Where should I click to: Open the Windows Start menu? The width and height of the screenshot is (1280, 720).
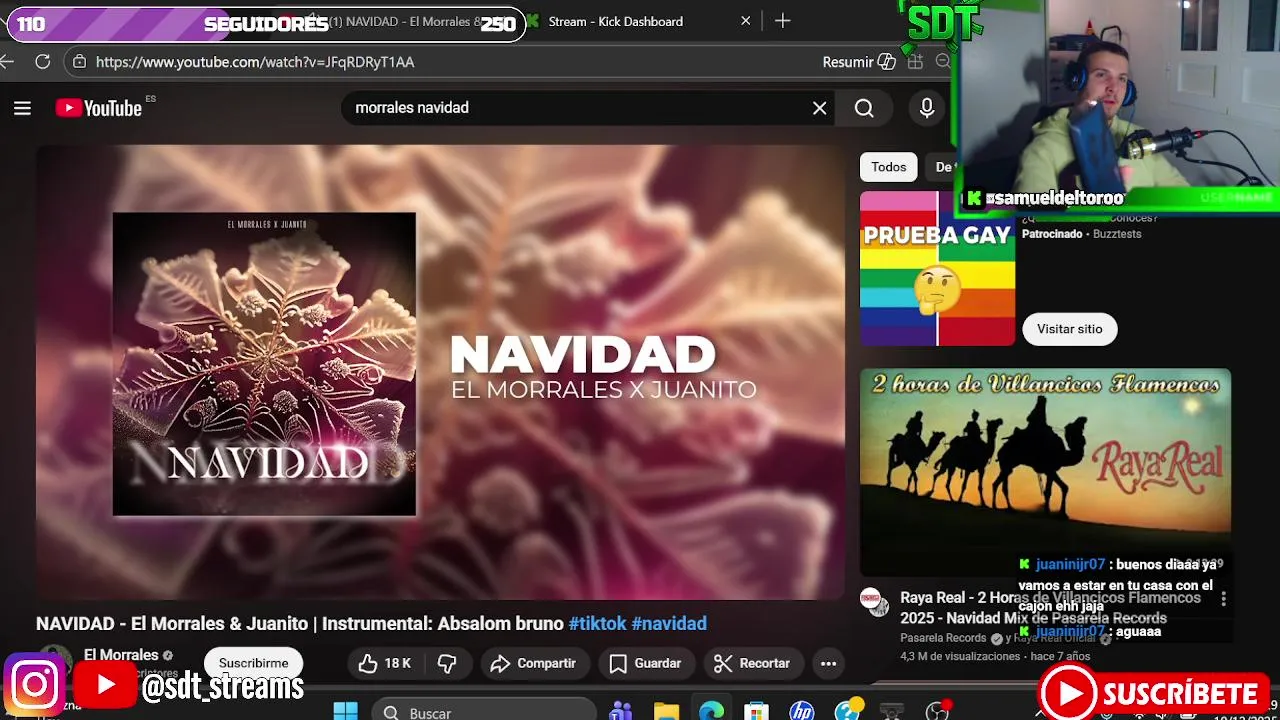pos(345,711)
